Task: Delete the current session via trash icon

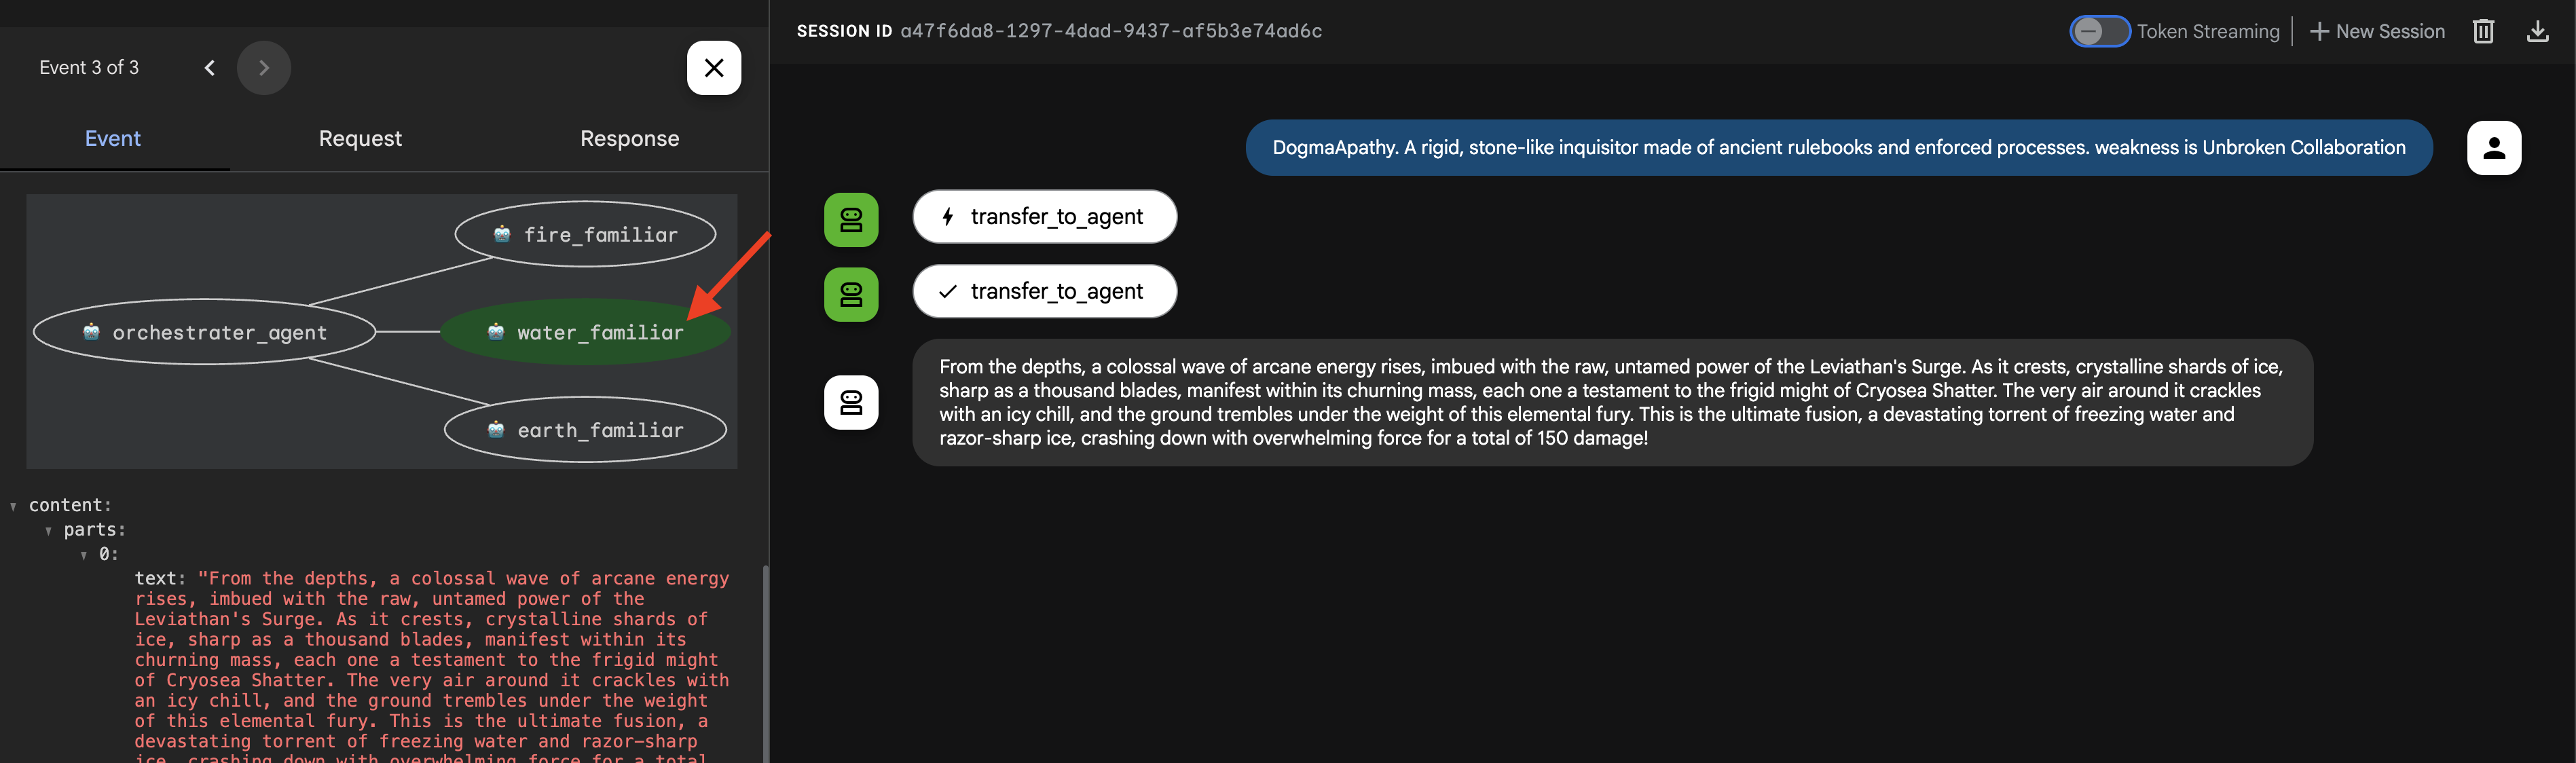Action: coord(2483,32)
